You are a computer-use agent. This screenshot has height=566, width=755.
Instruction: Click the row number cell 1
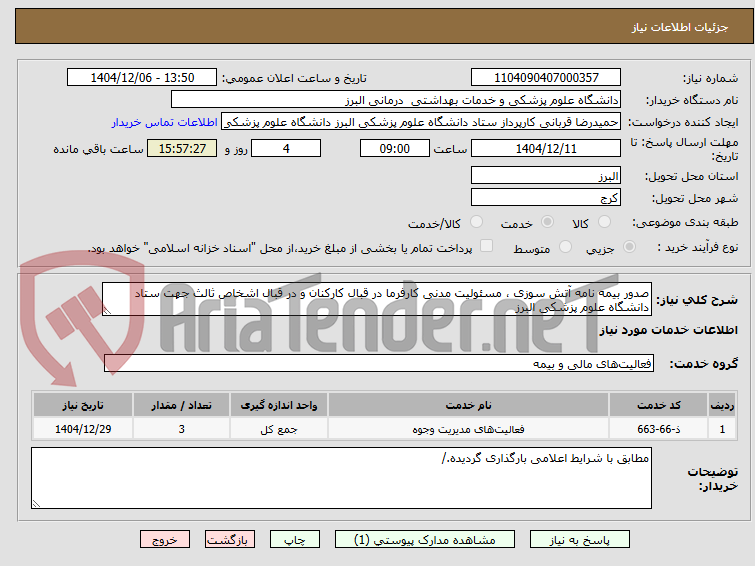pyautogui.click(x=722, y=429)
